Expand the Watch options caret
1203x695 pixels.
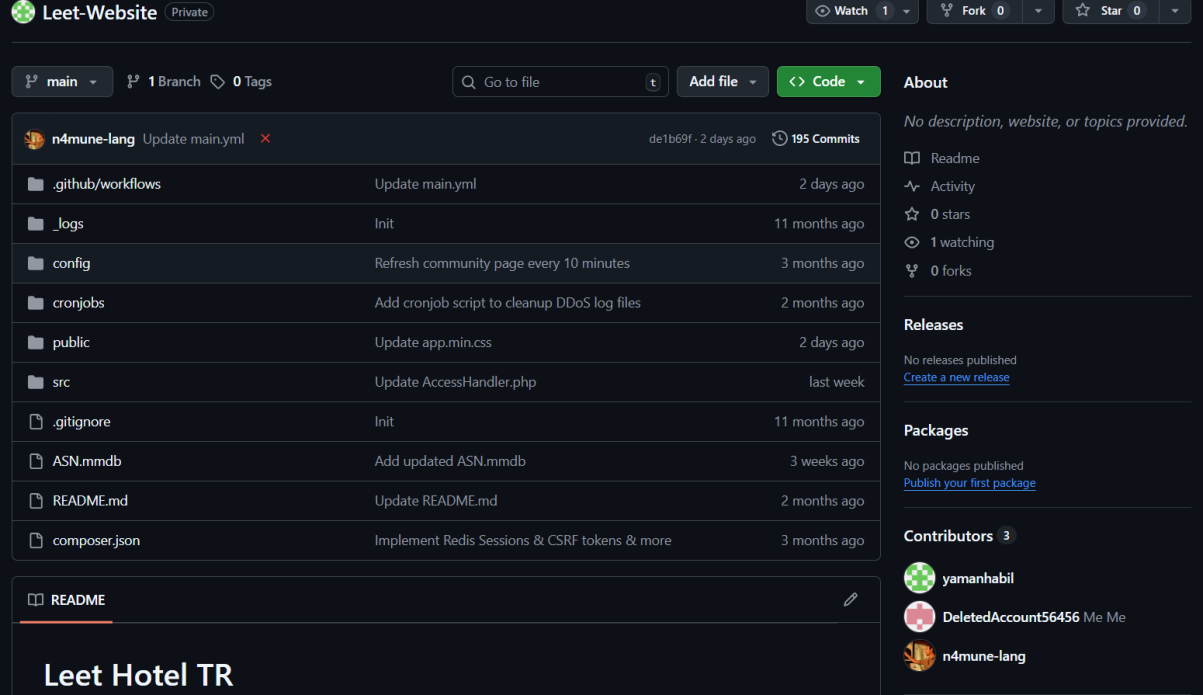tap(907, 11)
